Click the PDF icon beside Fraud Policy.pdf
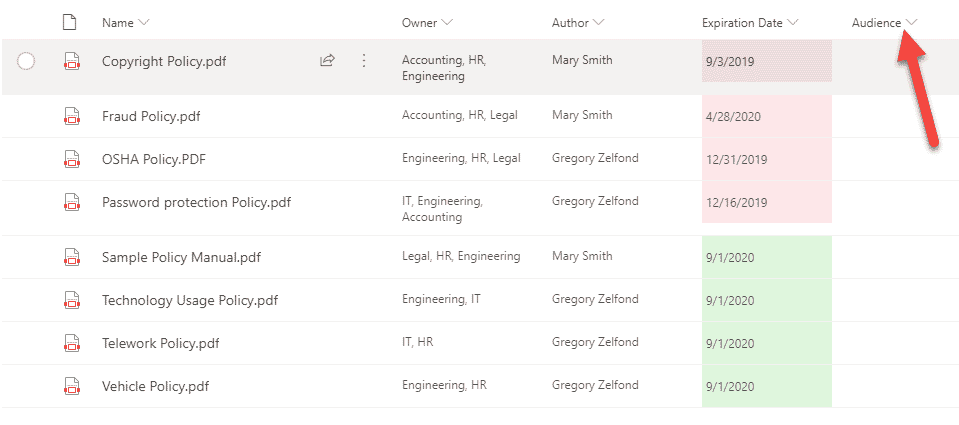The height and width of the screenshot is (425, 959). point(72,116)
